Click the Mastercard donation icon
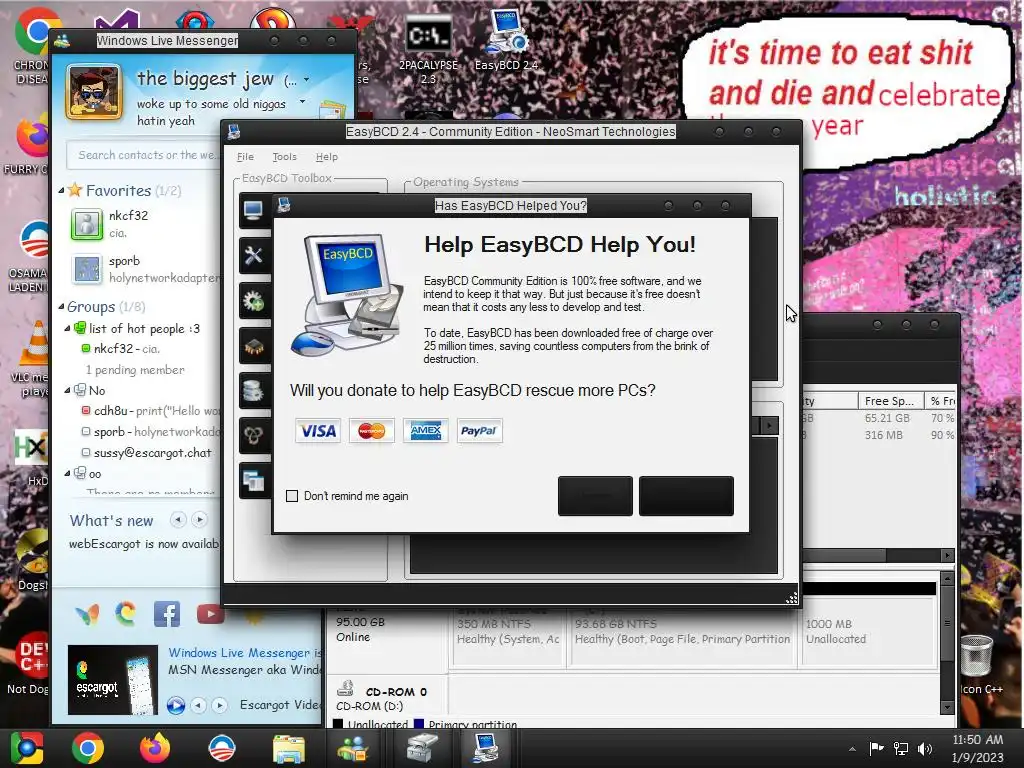Screen dimensions: 1024x768 (372, 431)
